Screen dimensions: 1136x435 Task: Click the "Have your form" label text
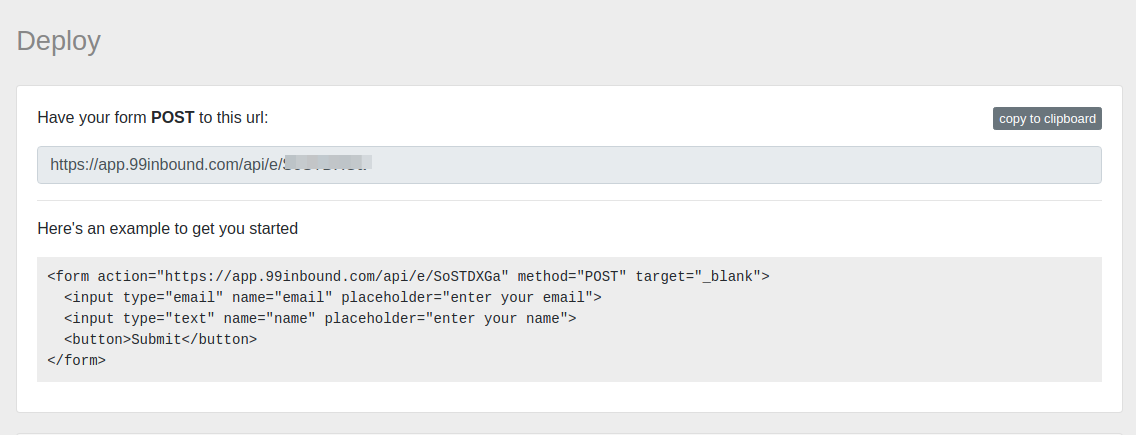[x=92, y=118]
